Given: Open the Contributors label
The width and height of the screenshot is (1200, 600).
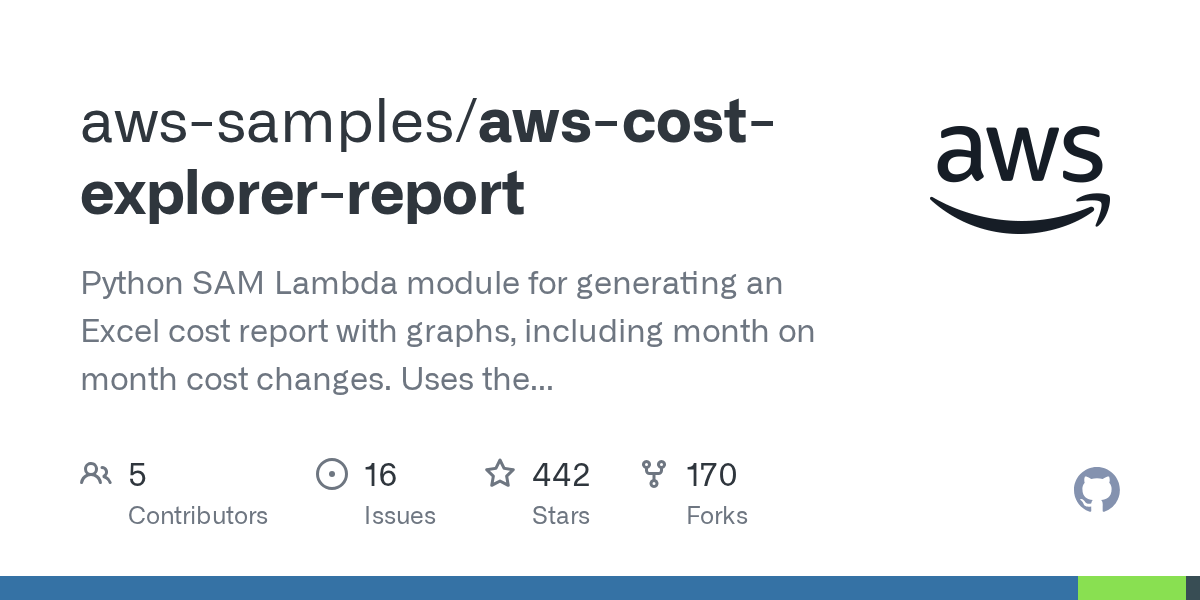Looking at the screenshot, I should 198,516.
